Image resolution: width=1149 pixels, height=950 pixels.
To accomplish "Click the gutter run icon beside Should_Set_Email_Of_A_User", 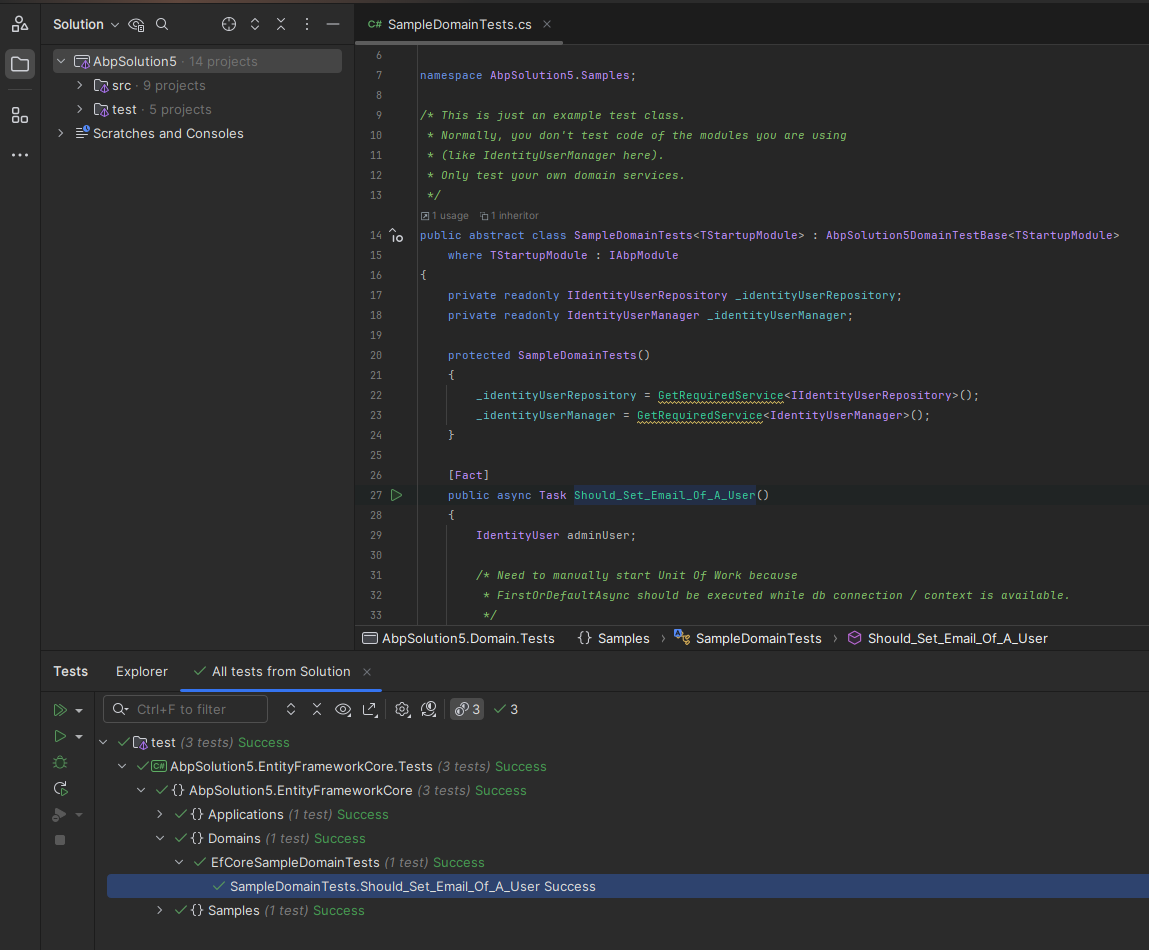I will pos(397,495).
